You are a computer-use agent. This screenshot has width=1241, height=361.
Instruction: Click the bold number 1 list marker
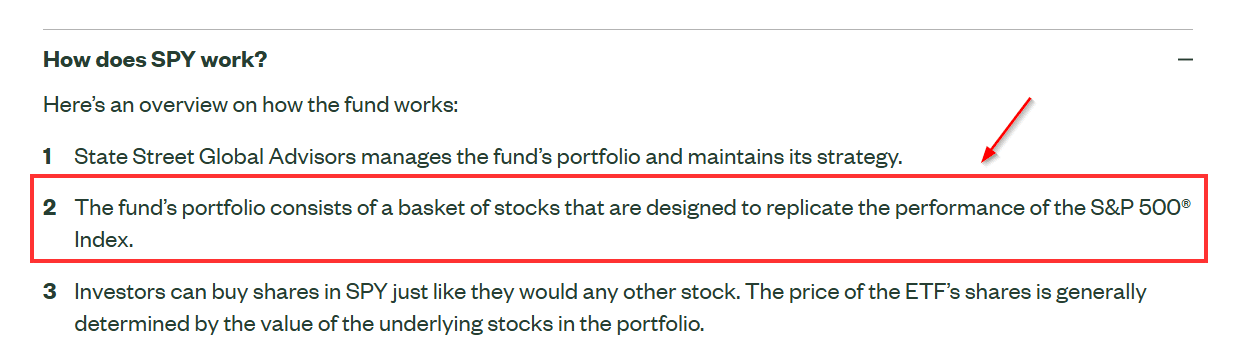[47, 156]
